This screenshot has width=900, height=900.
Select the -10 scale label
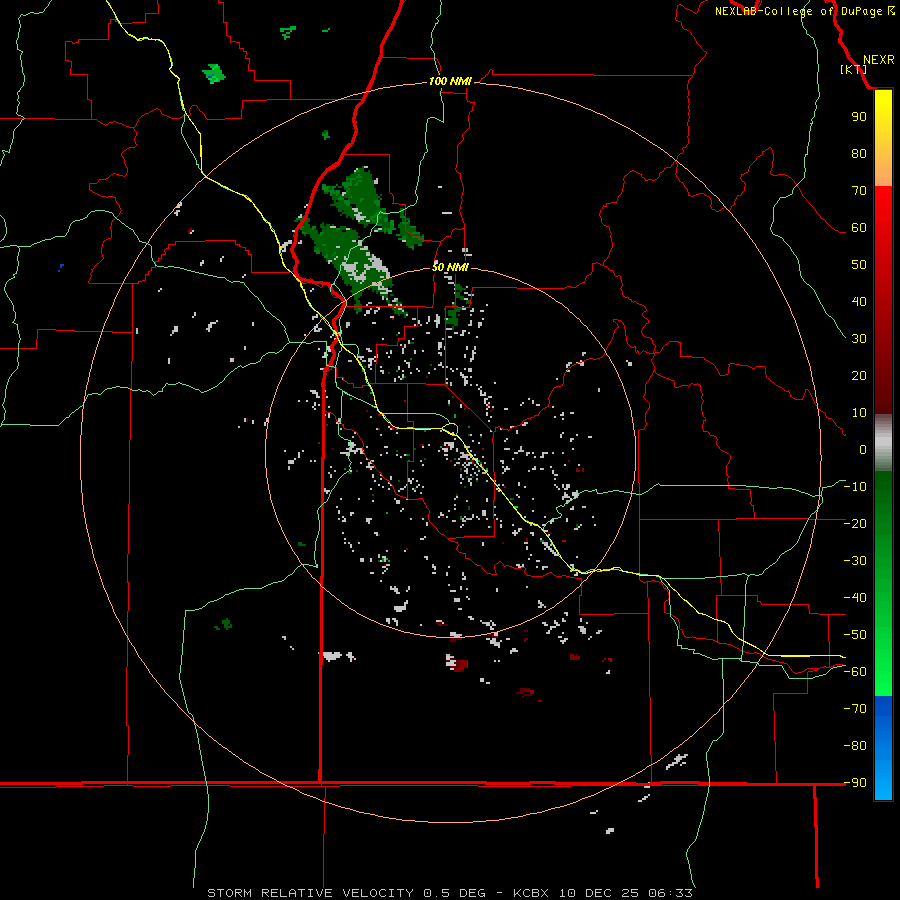855,487
